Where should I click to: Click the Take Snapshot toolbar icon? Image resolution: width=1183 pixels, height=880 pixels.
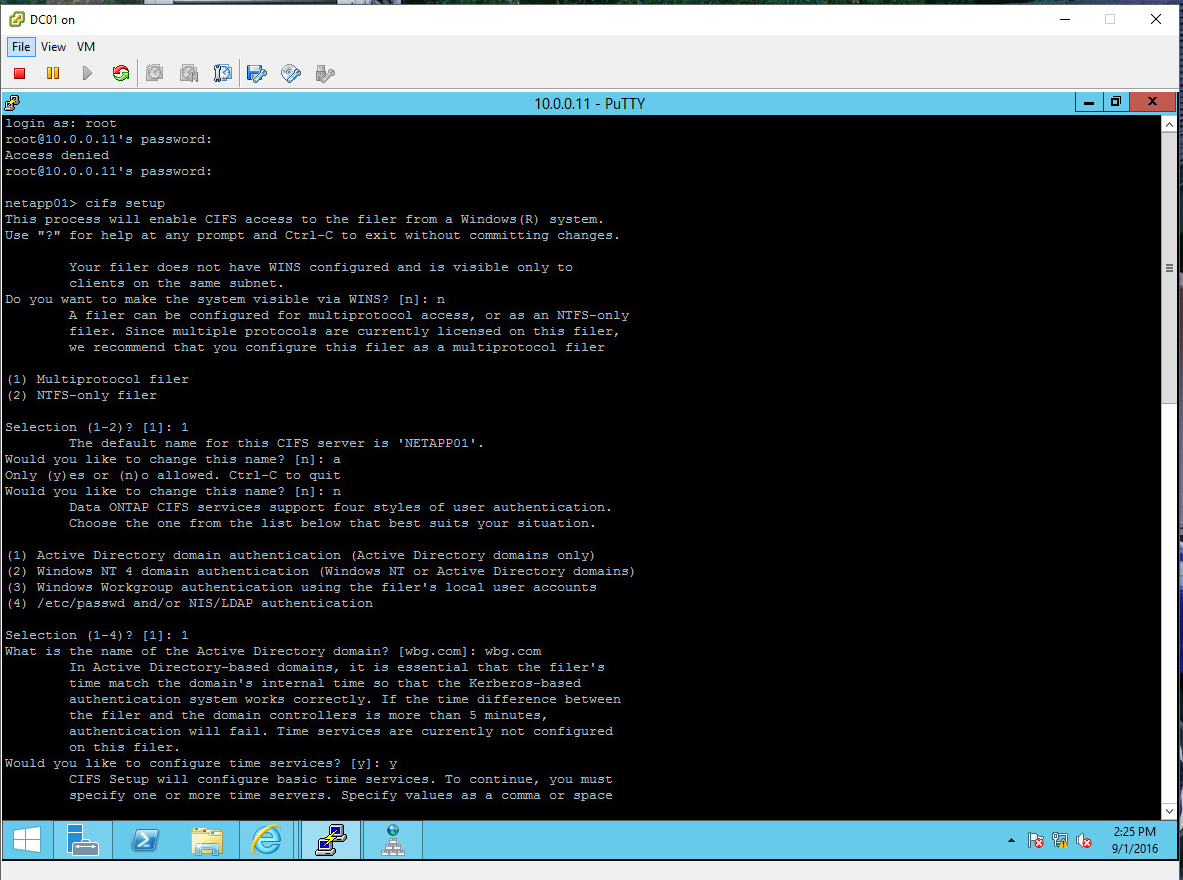point(155,73)
